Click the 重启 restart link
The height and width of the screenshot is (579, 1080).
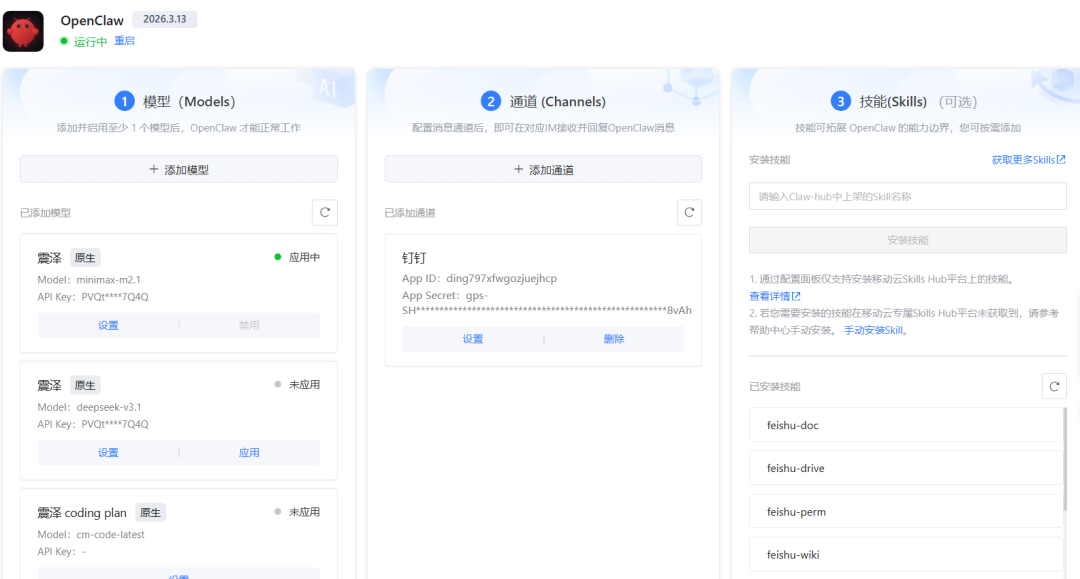tap(124, 41)
